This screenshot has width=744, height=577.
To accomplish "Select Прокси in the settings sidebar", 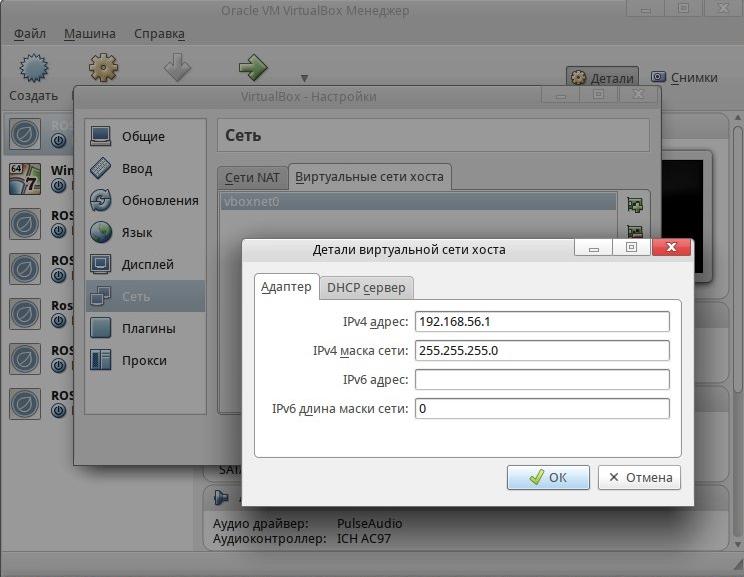I will click(x=145, y=360).
